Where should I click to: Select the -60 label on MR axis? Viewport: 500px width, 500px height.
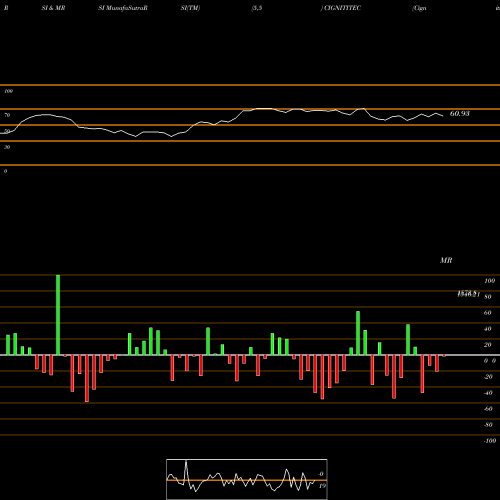488,409
